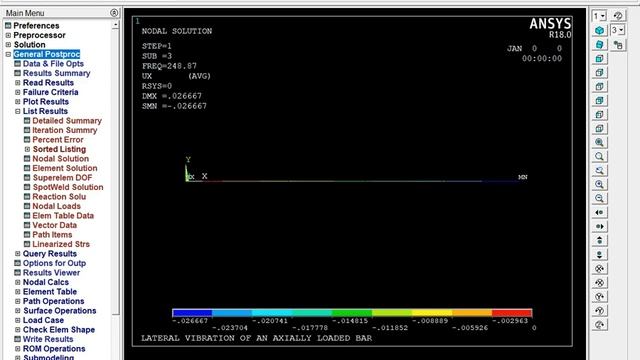Screen dimensions: 640x360
Task: Open Linearized Strs listing
Action: (x=61, y=244)
